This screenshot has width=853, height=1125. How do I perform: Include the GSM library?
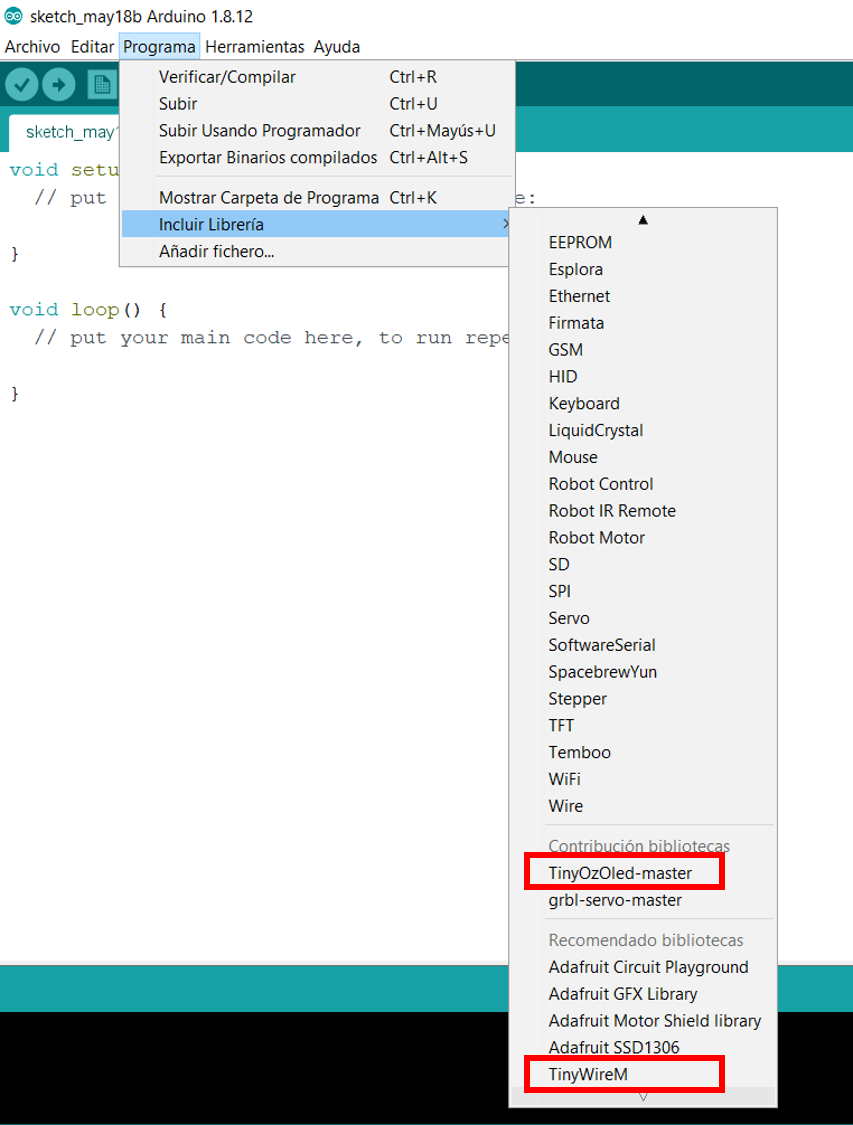coord(643,349)
